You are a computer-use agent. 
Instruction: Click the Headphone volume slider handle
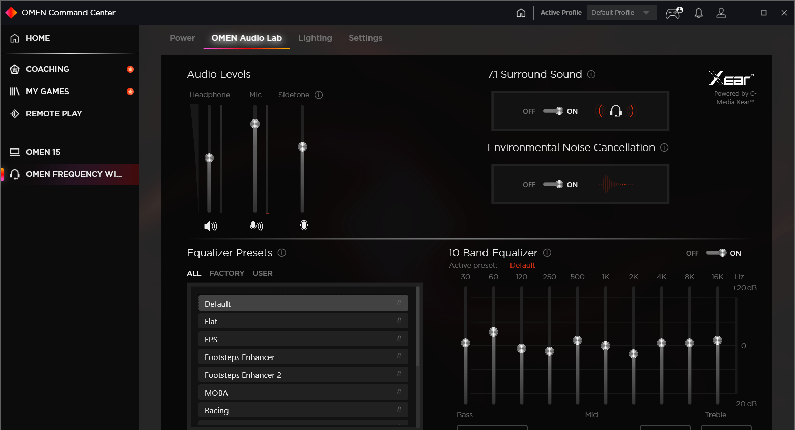pos(209,158)
